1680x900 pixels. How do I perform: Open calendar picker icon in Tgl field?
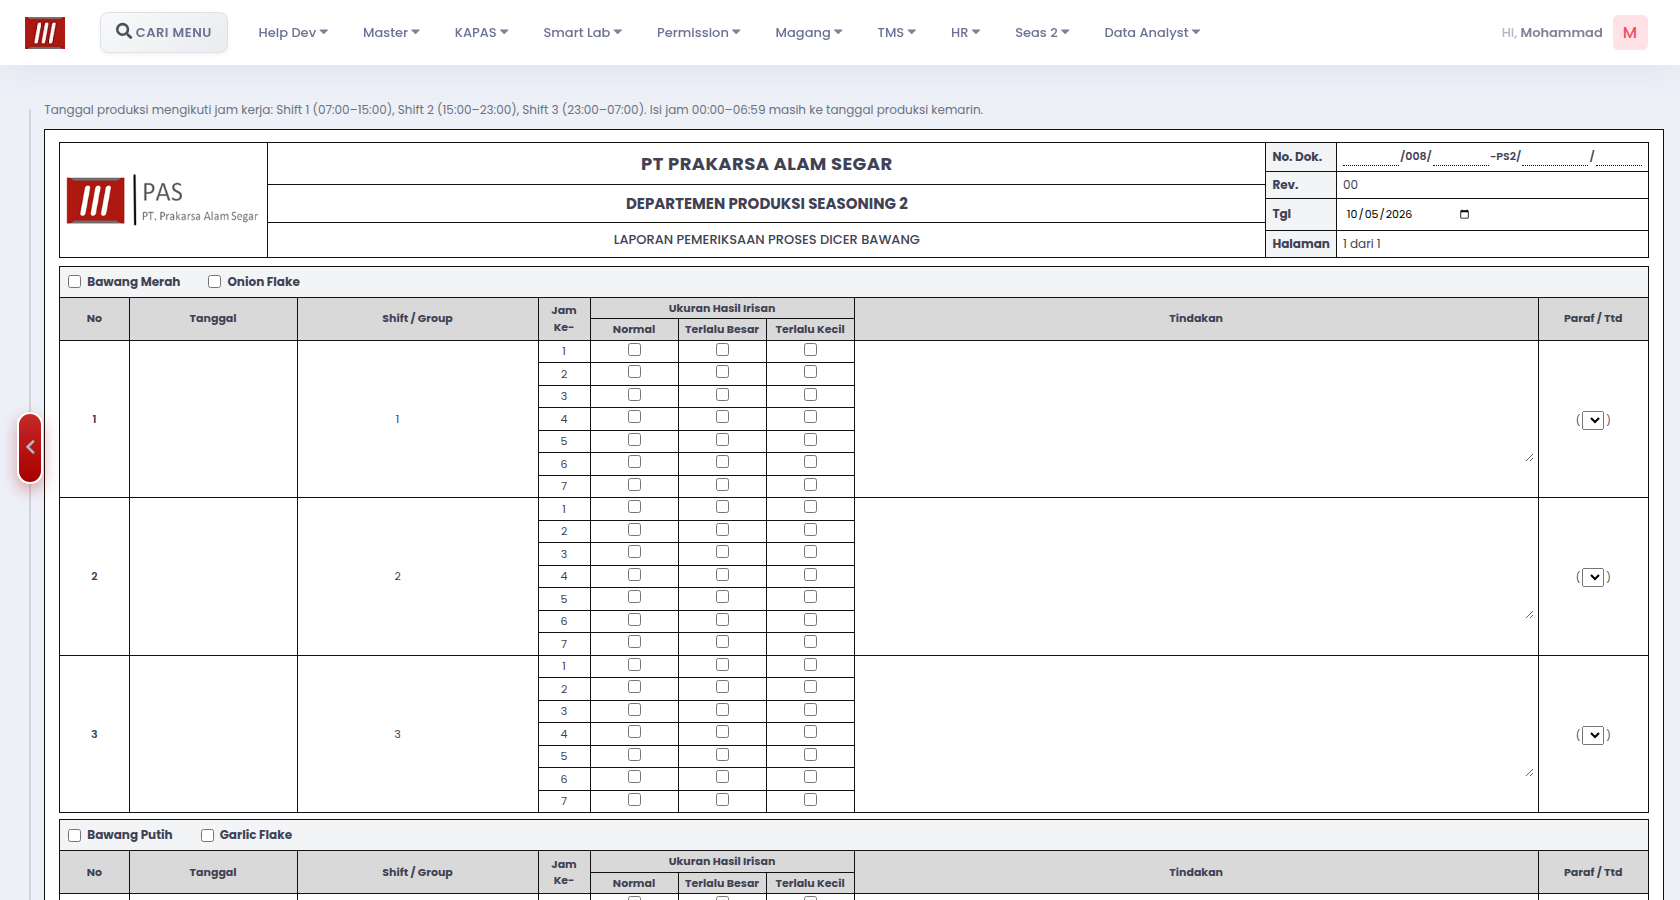coord(1464,215)
